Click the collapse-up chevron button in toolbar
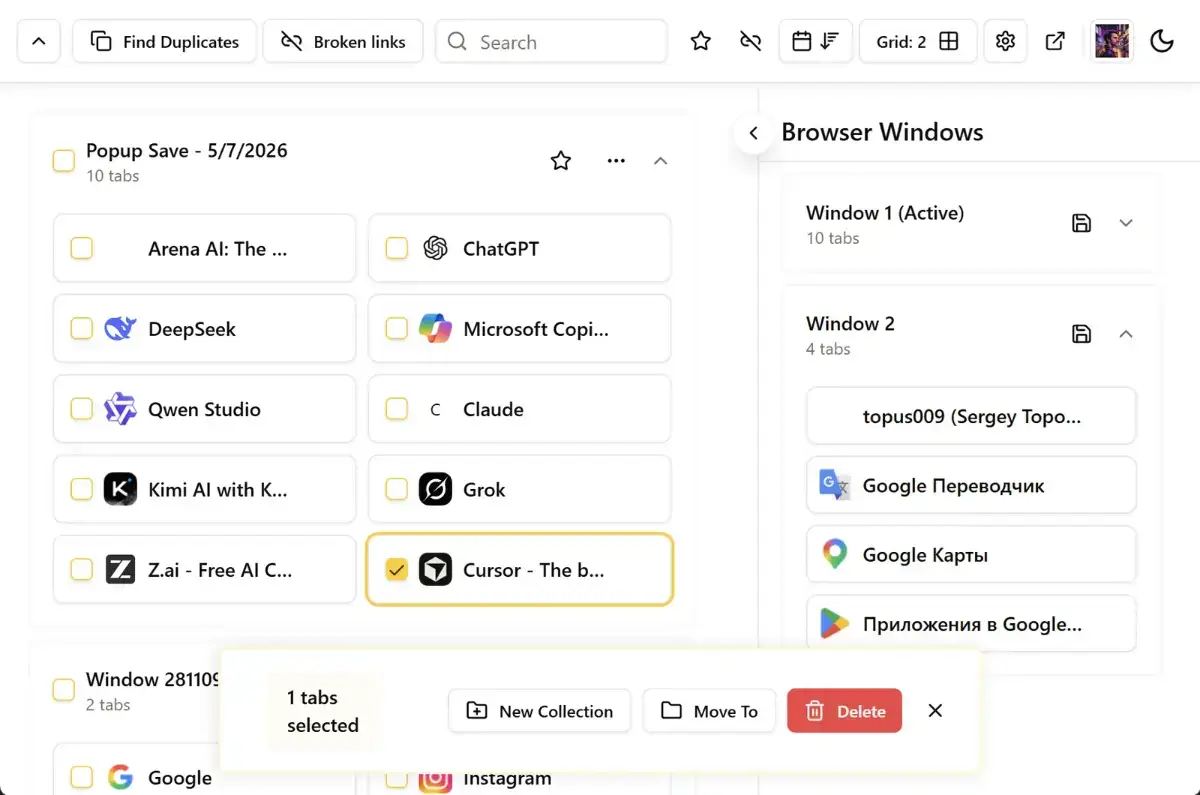Image resolution: width=1200 pixels, height=795 pixels. [39, 42]
